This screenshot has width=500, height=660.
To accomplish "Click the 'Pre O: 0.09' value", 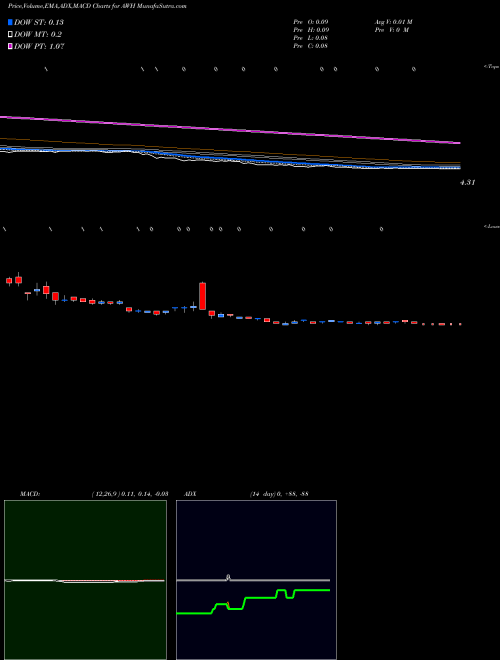I will (311, 22).
